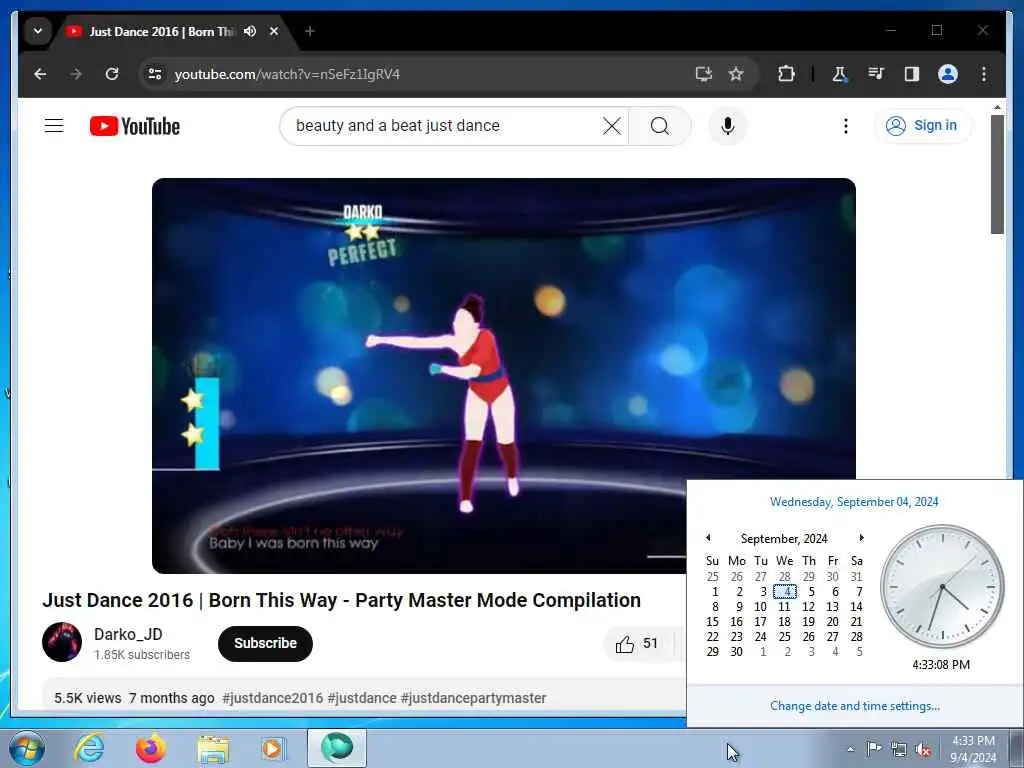1024x768 pixels.
Task: Clear the YouTube search query
Action: click(x=612, y=126)
